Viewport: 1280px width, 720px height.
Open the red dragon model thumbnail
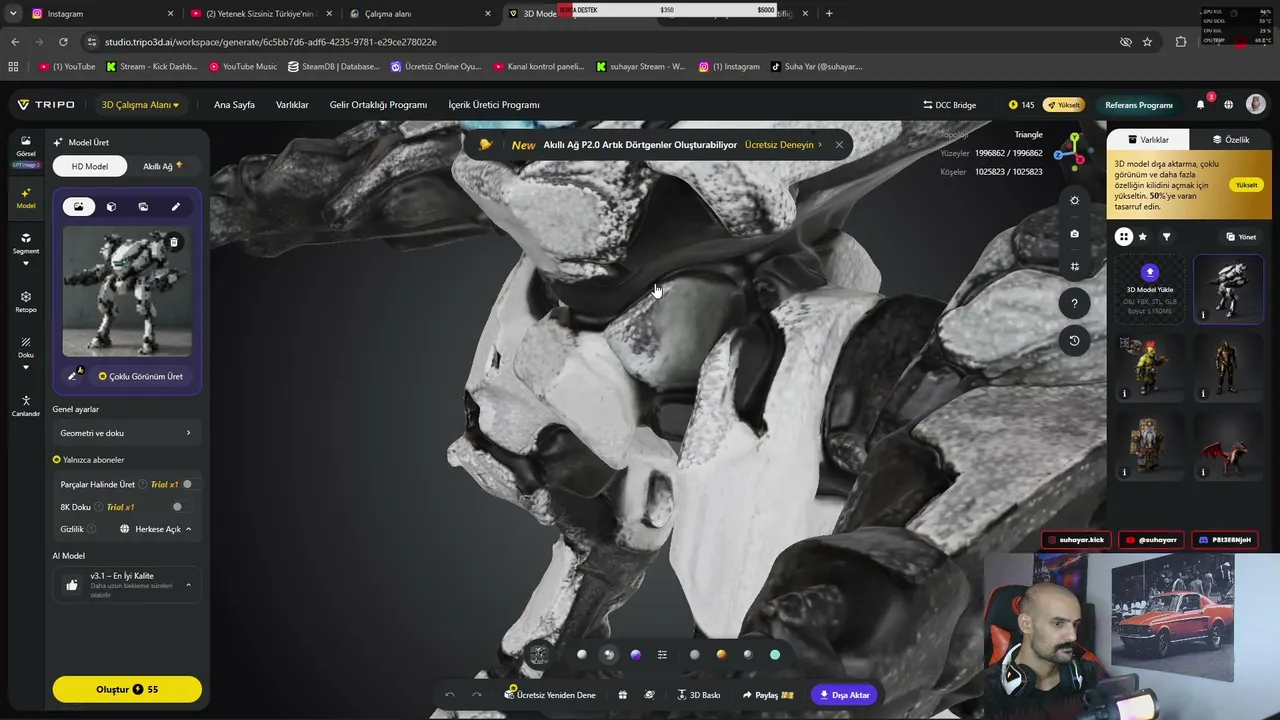click(1228, 445)
